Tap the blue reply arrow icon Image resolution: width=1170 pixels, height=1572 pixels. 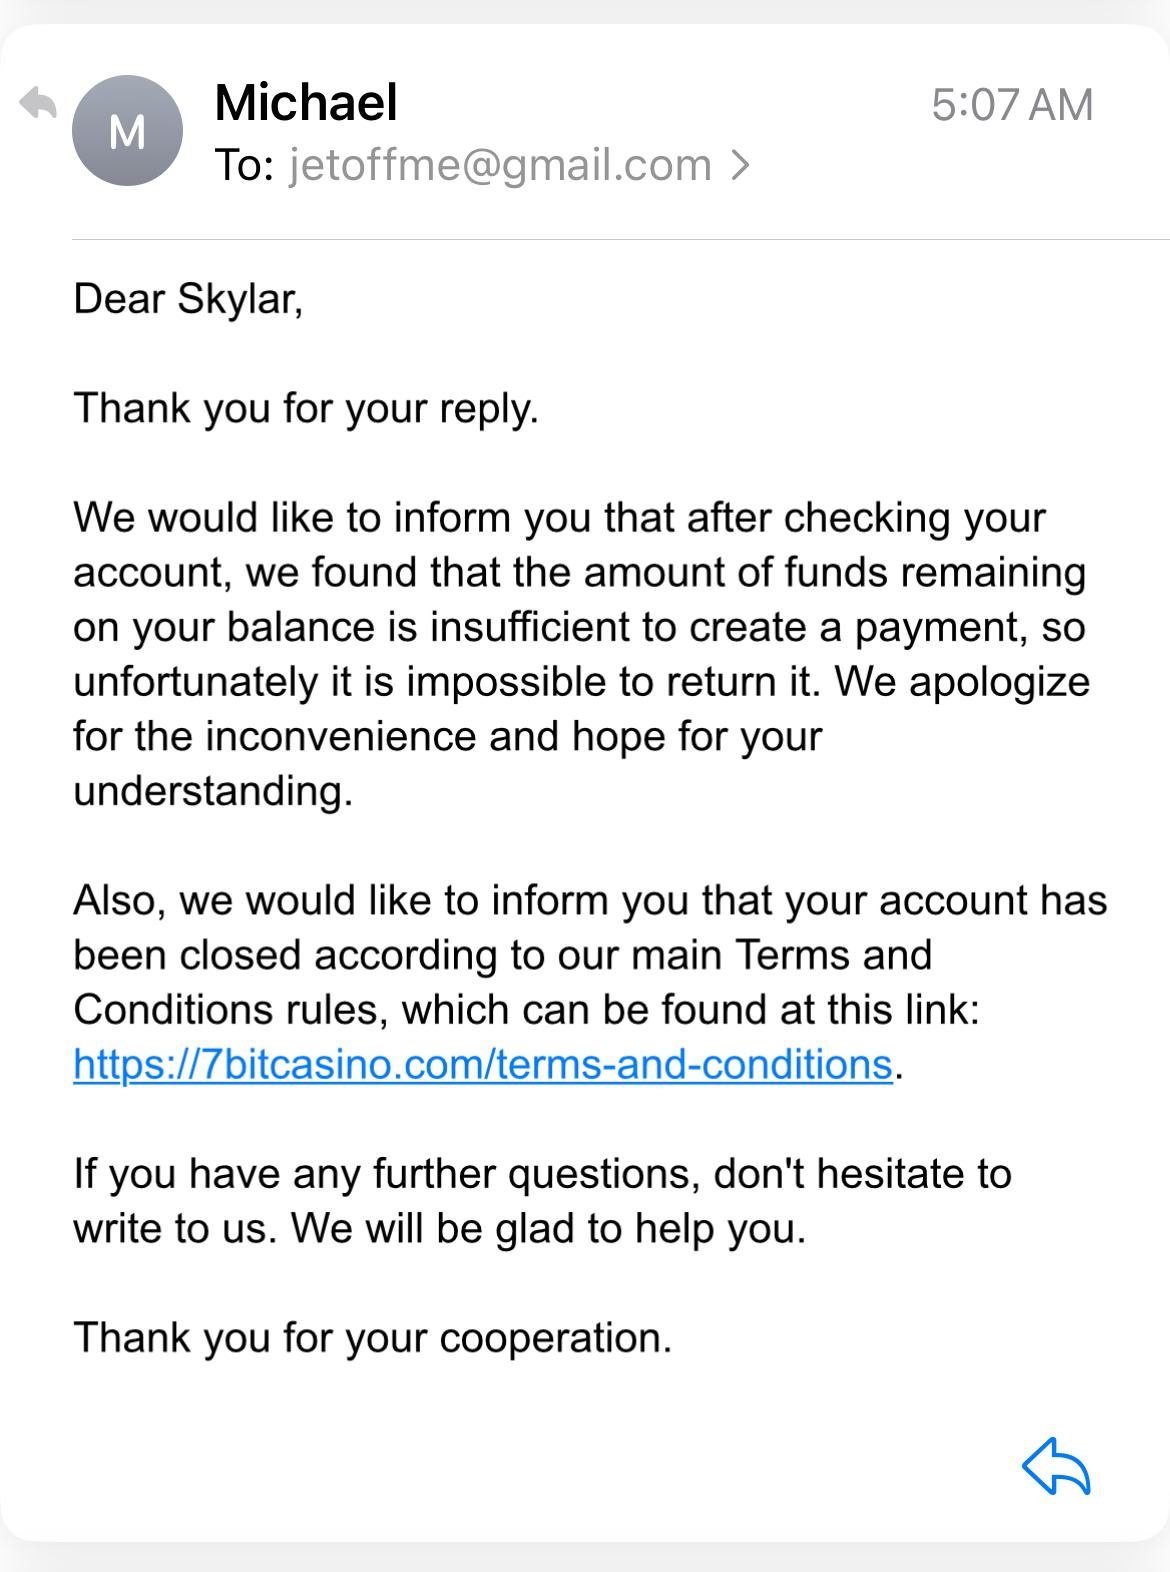click(1056, 1466)
